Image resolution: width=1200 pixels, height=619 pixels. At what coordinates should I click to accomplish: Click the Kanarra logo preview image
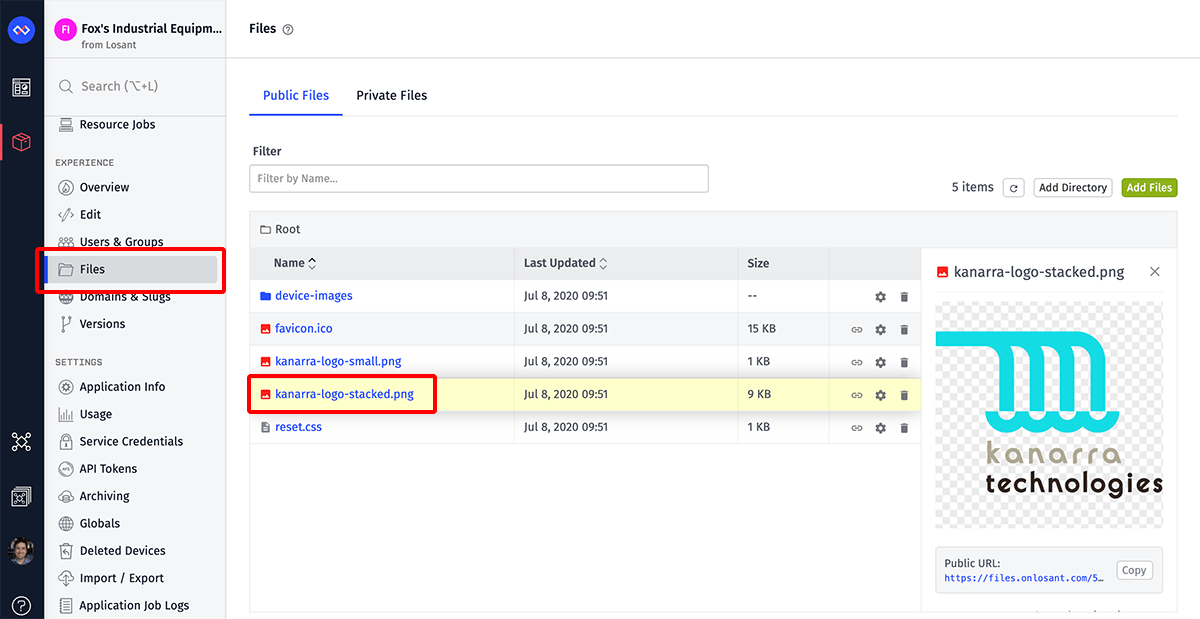1049,415
